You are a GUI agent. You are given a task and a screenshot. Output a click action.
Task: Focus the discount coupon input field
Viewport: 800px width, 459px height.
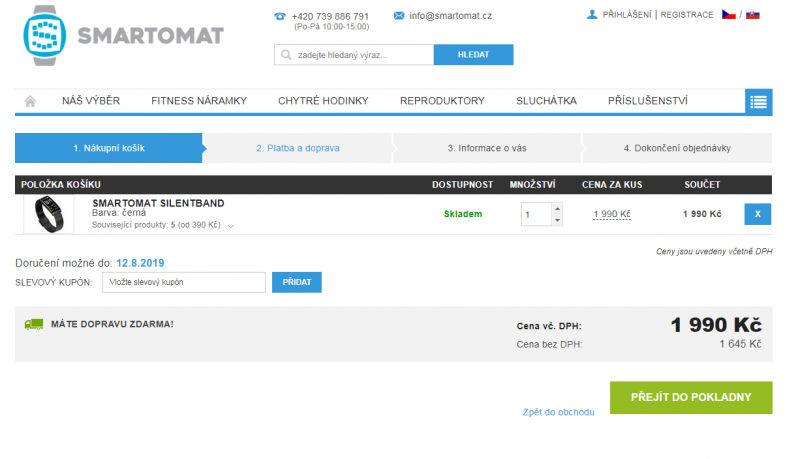pos(184,282)
